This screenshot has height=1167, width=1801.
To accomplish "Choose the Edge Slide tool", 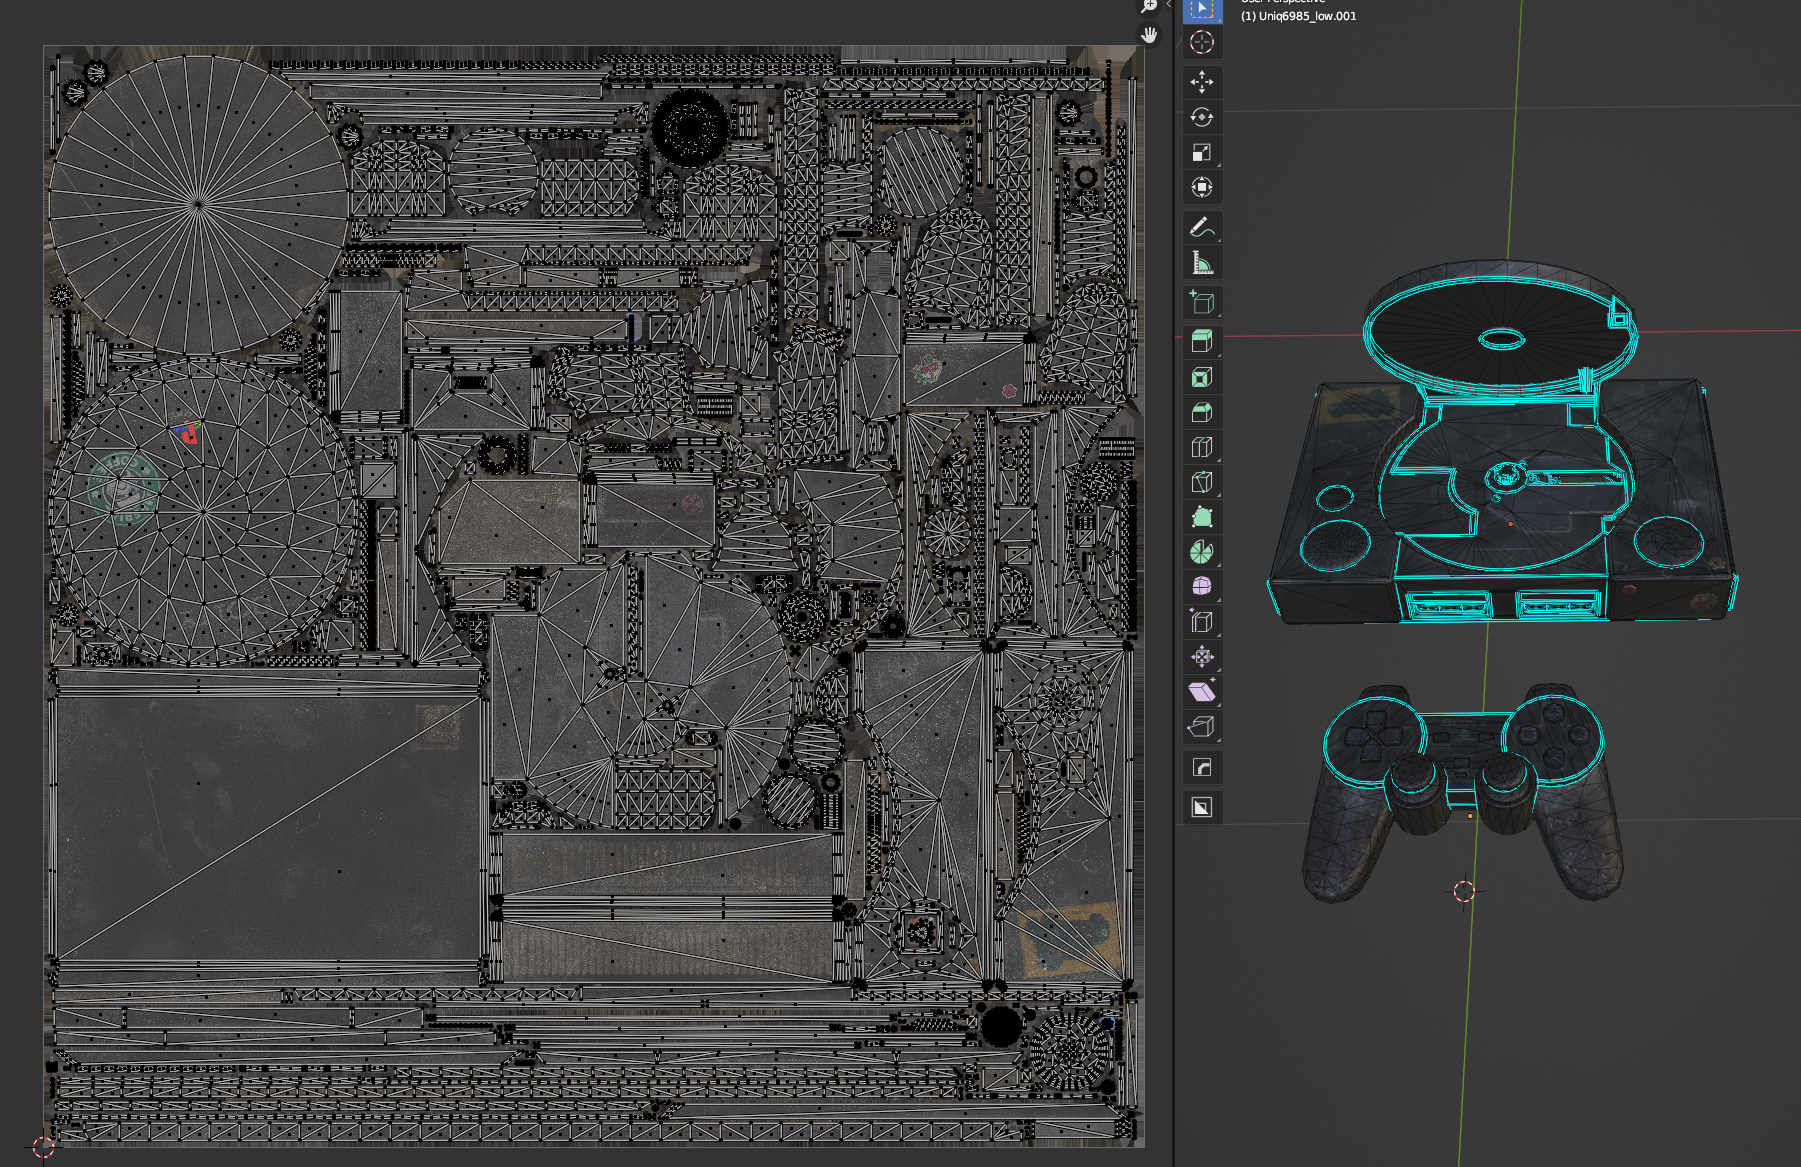I will 1202,622.
